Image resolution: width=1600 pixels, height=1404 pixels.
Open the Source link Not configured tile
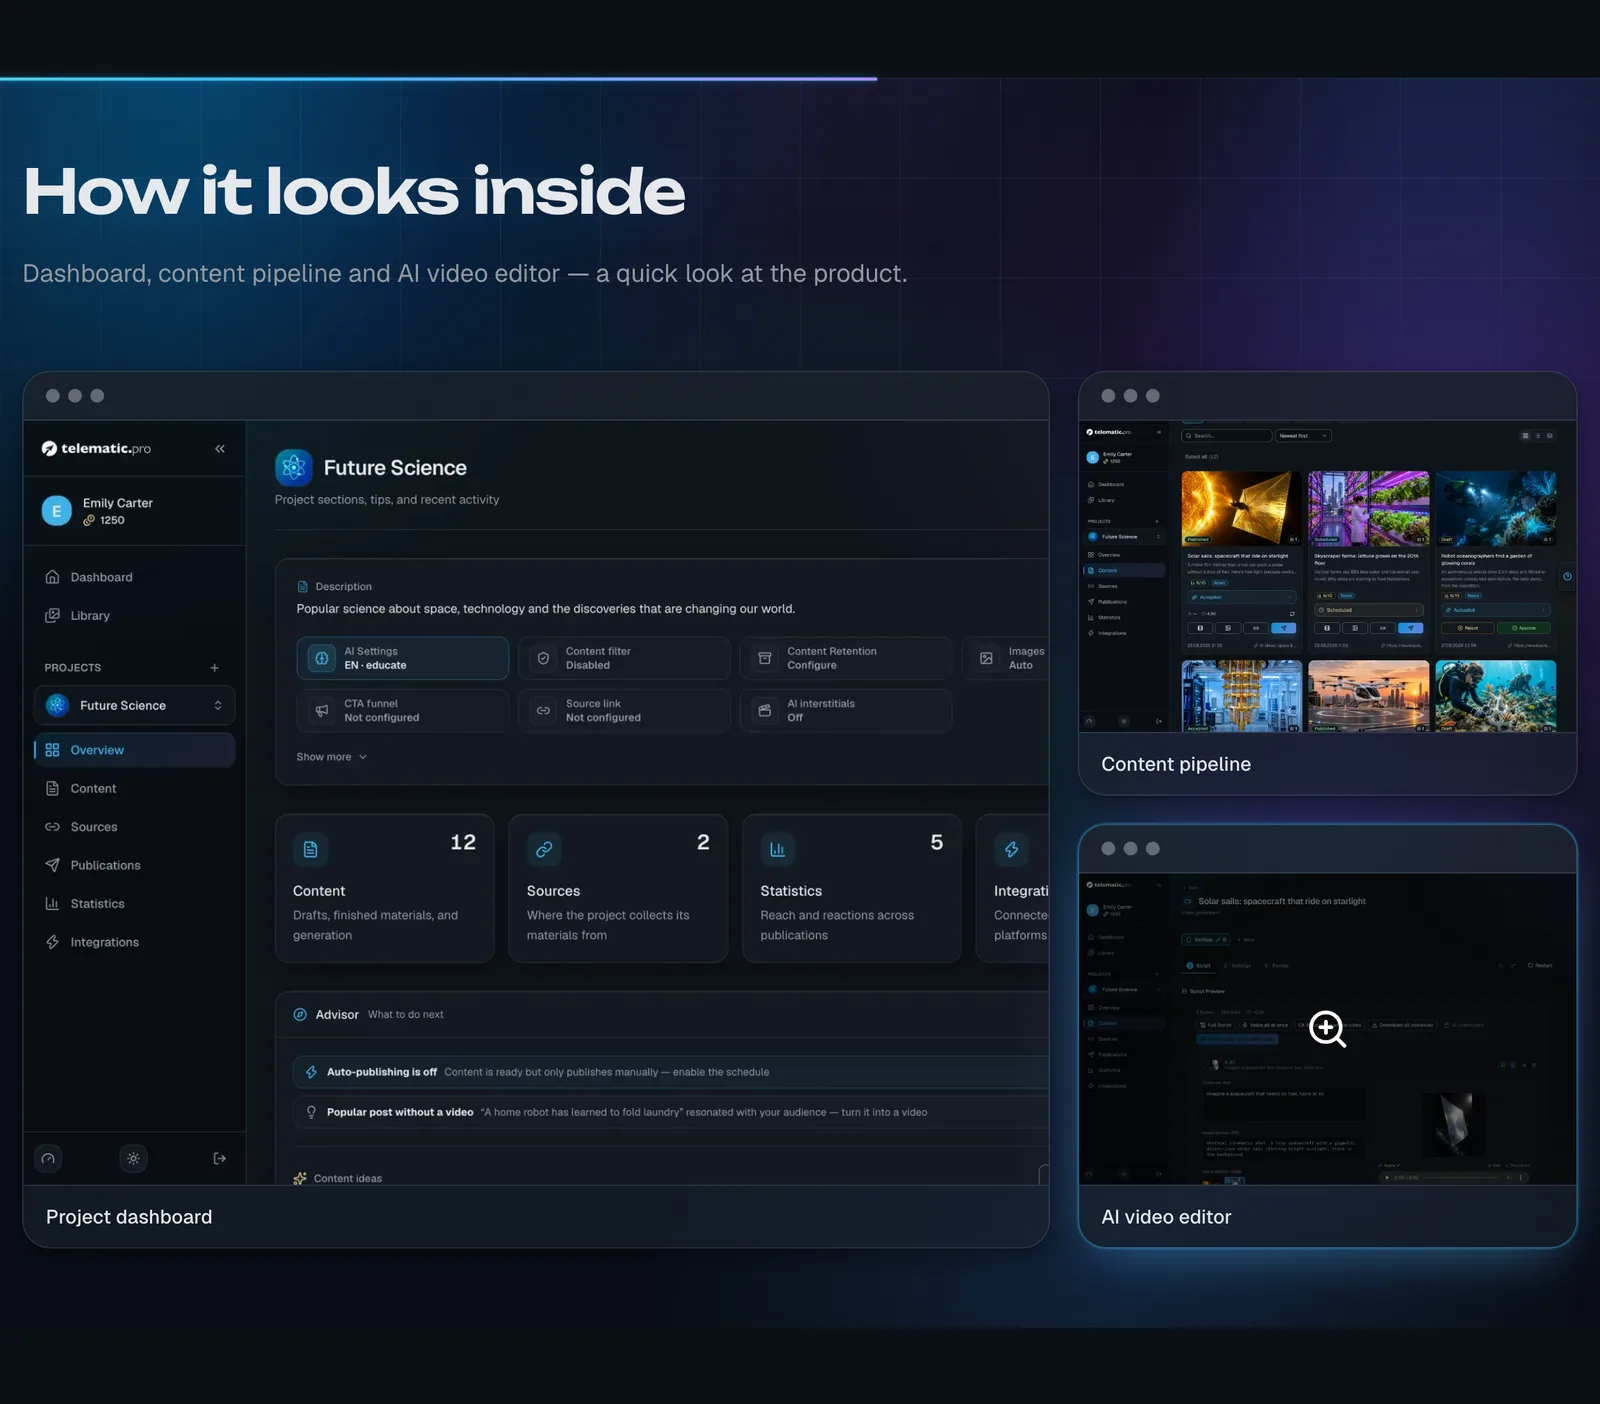[x=624, y=711]
